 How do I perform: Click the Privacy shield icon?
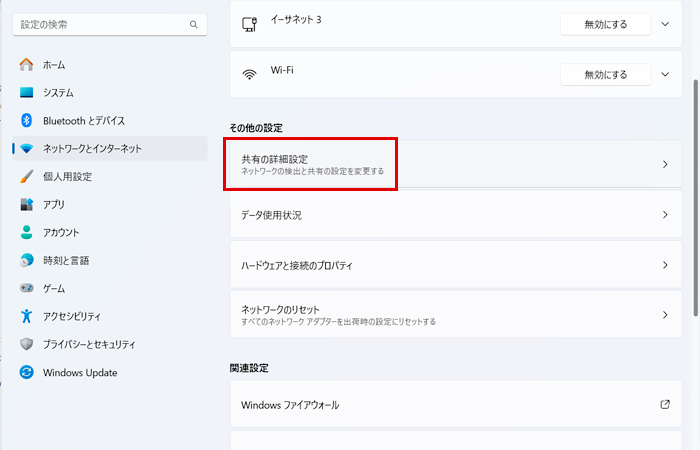(26, 344)
